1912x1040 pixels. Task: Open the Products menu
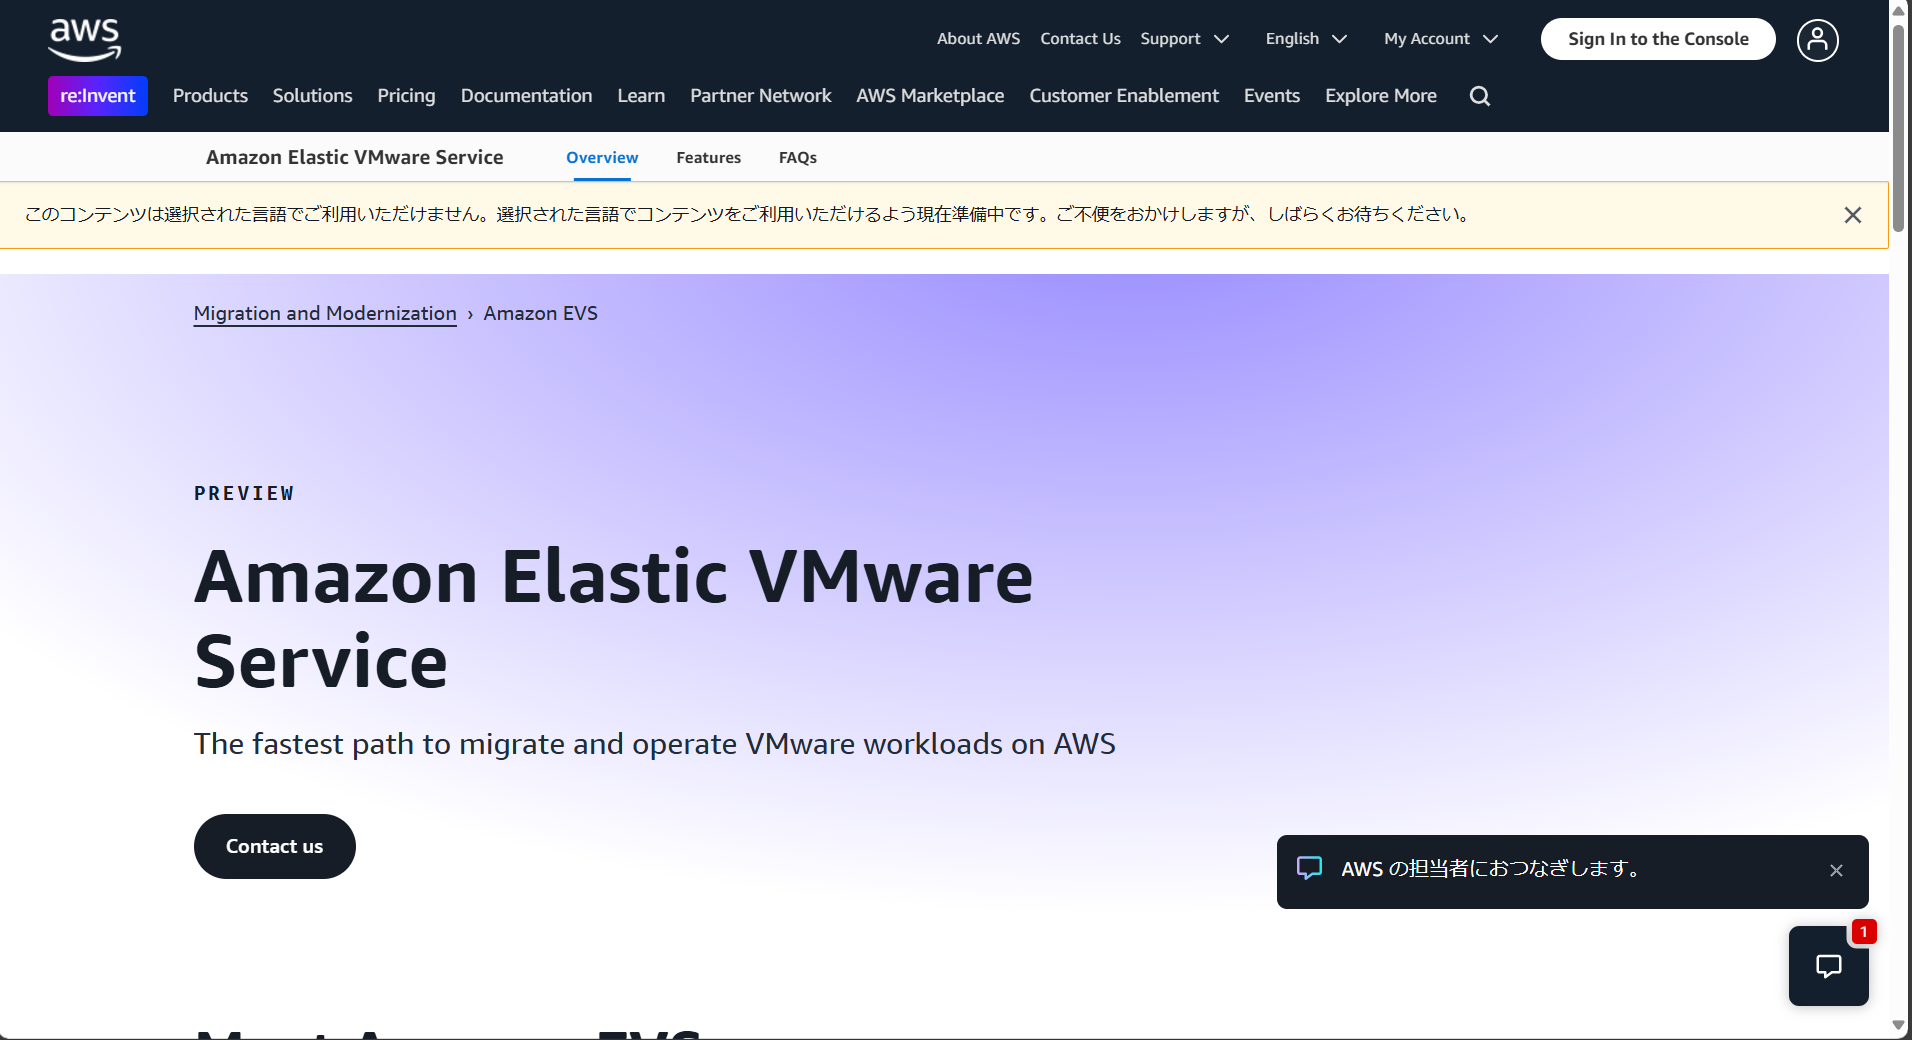point(209,95)
